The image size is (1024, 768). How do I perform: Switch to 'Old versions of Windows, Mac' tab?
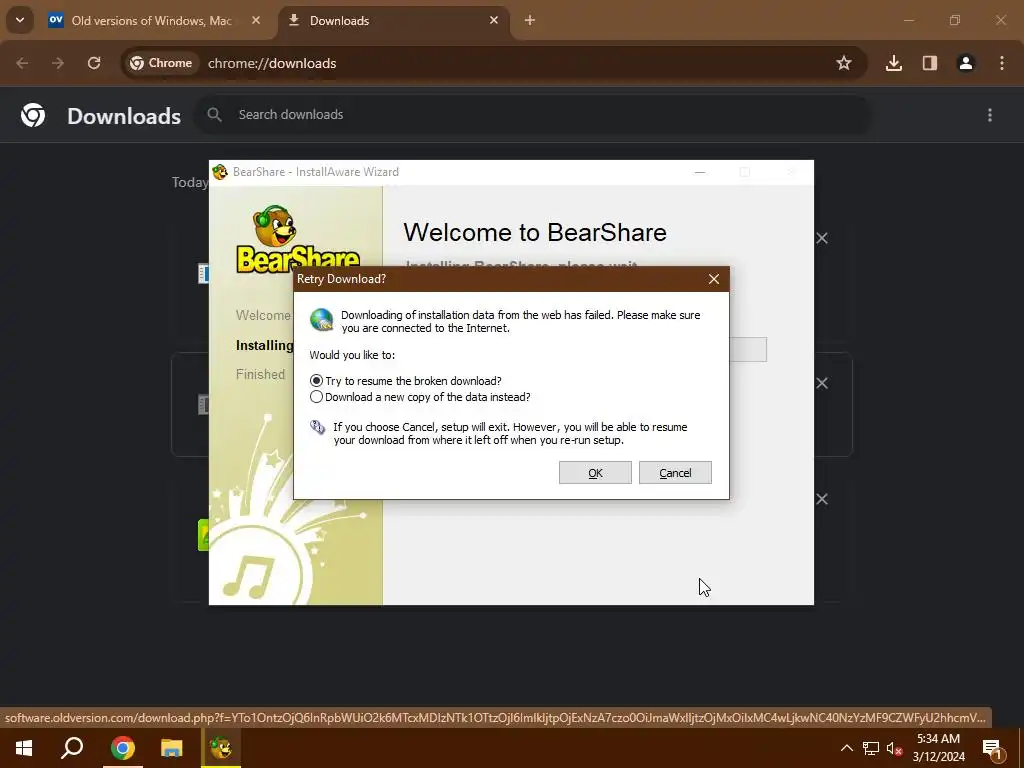152,21
